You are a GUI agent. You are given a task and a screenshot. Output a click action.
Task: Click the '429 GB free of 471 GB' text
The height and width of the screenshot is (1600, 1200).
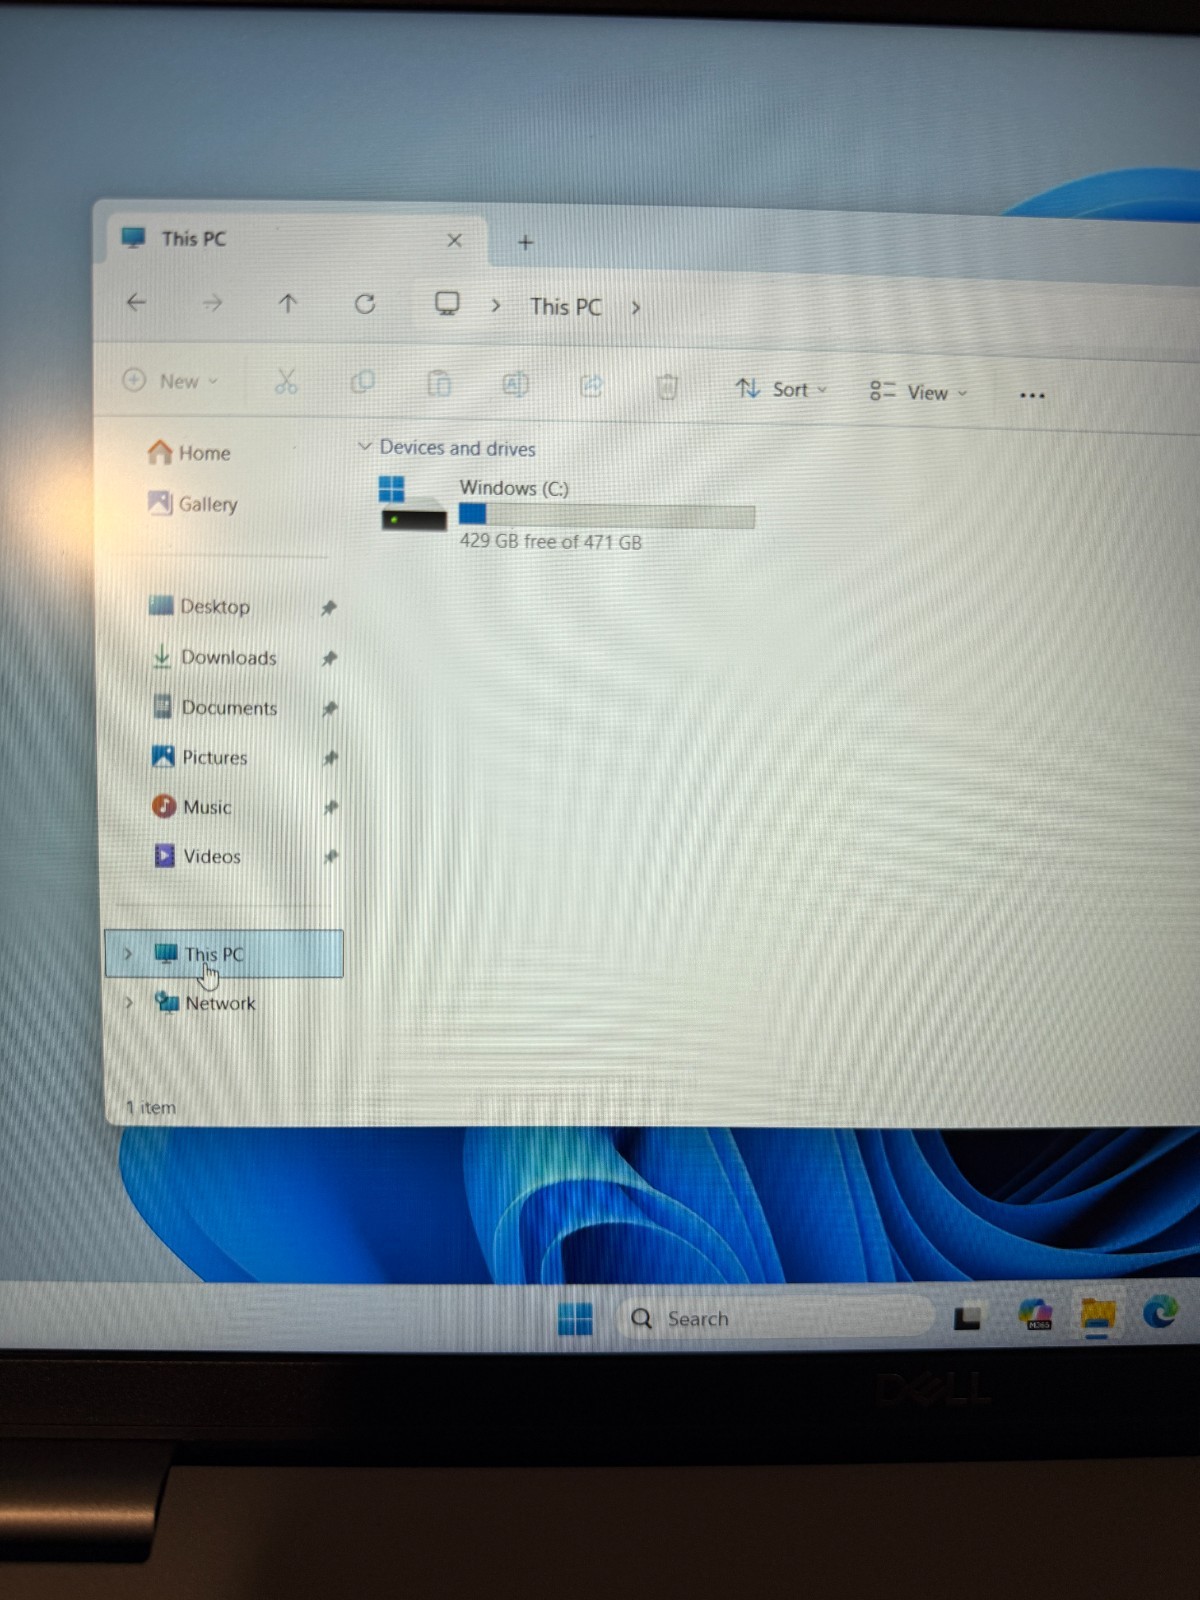tap(551, 542)
